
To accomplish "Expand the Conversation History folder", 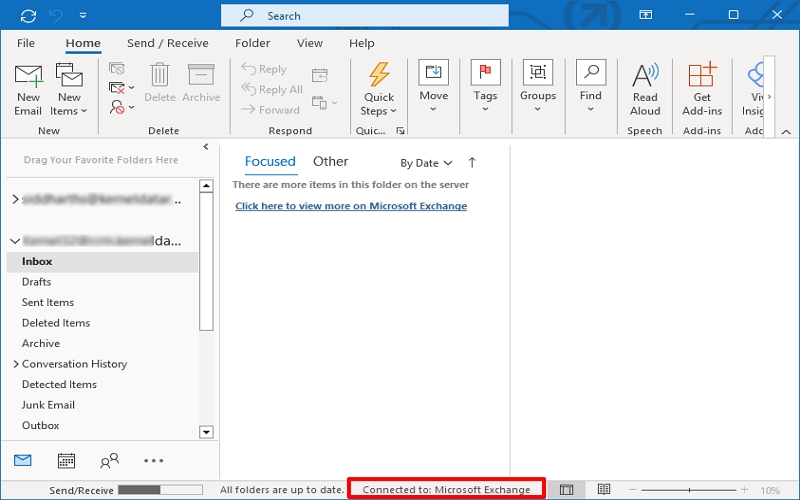I will [x=15, y=364].
